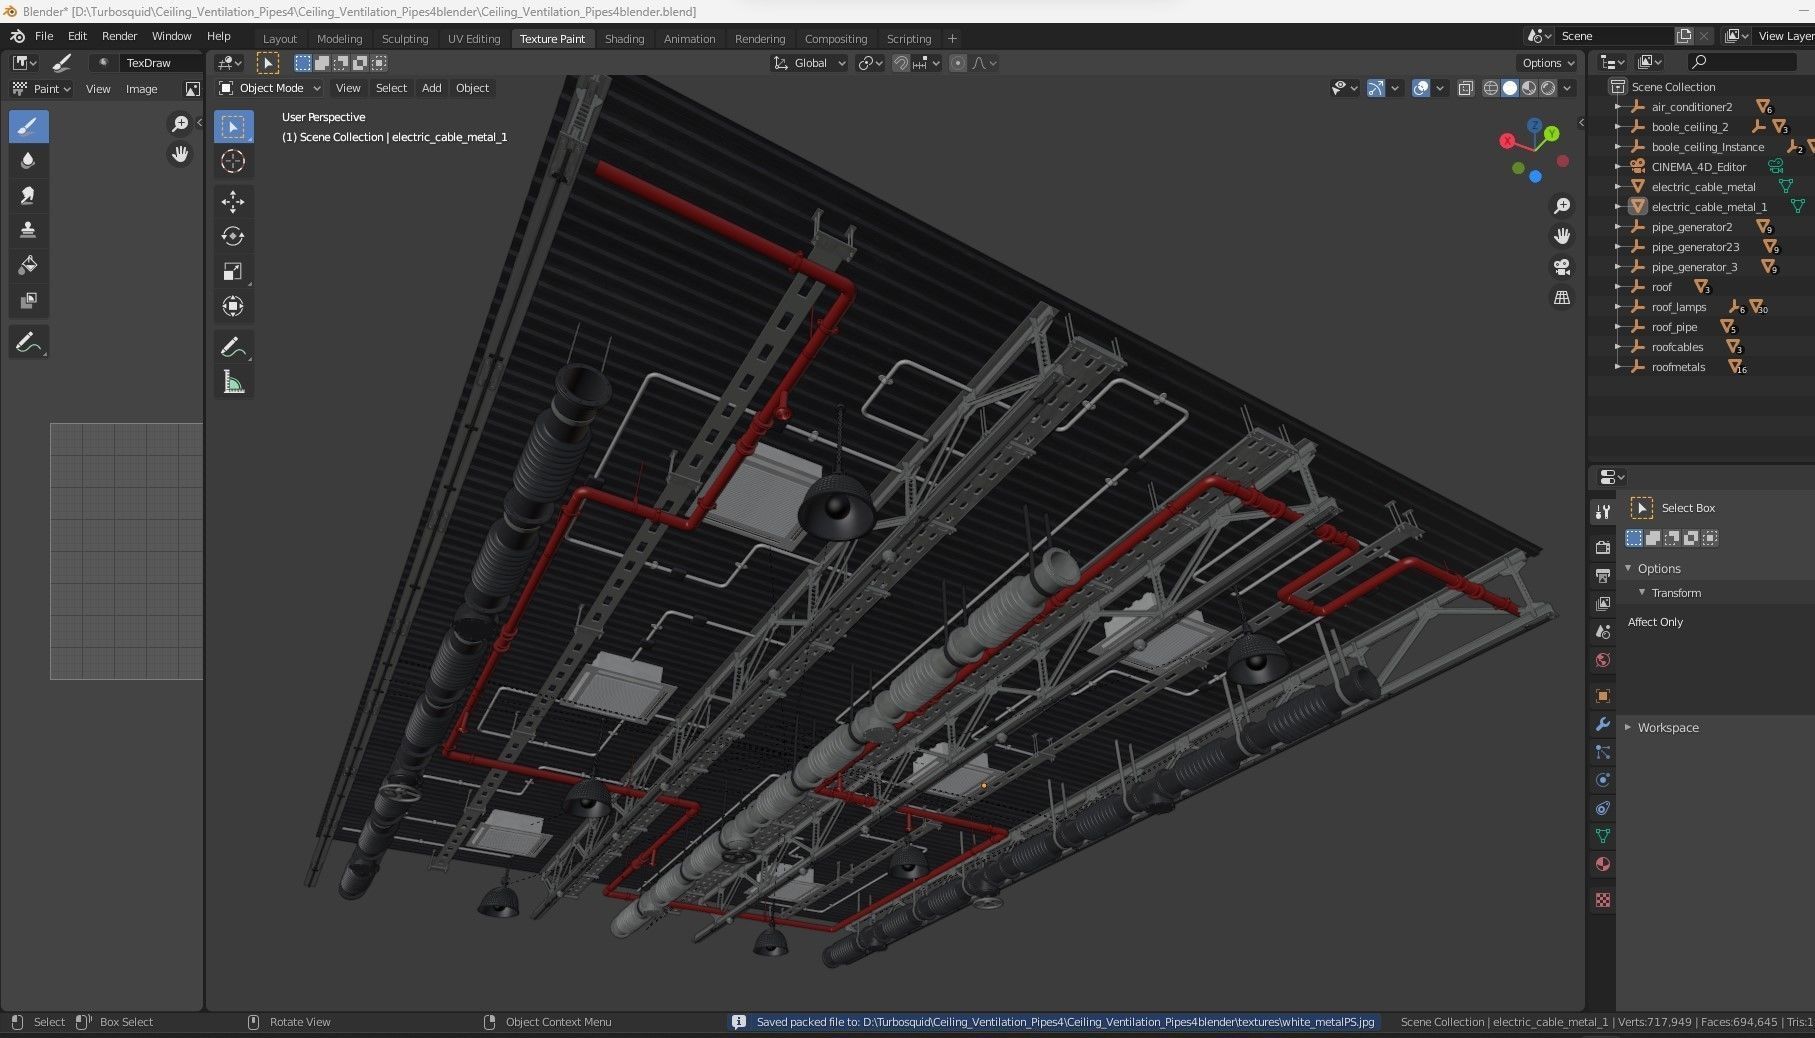Switch perspective/orthographic using the grid icon

point(1562,298)
